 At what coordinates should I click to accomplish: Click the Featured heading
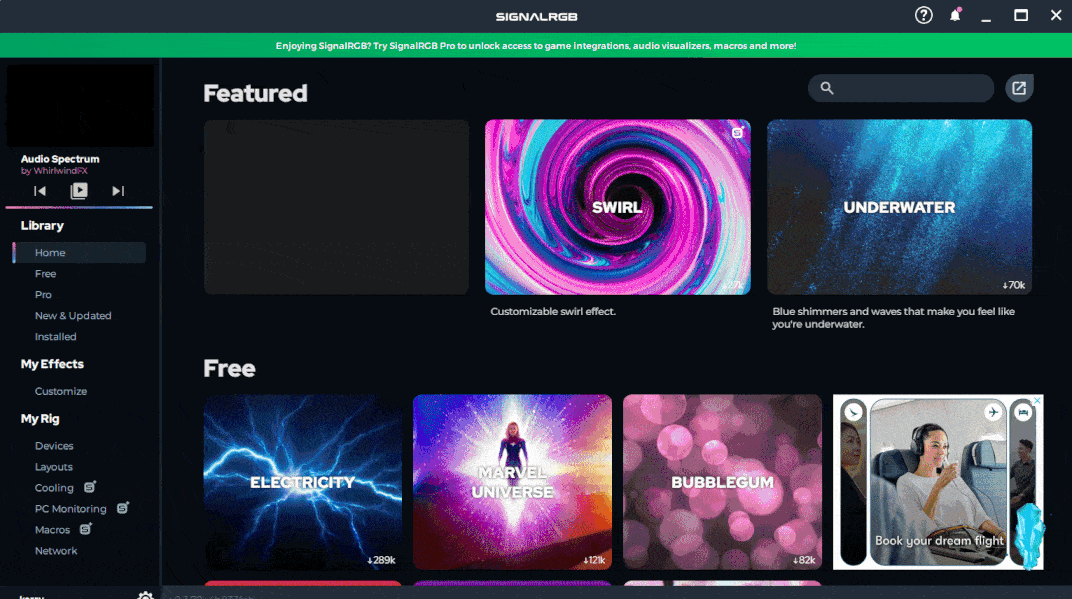click(255, 93)
